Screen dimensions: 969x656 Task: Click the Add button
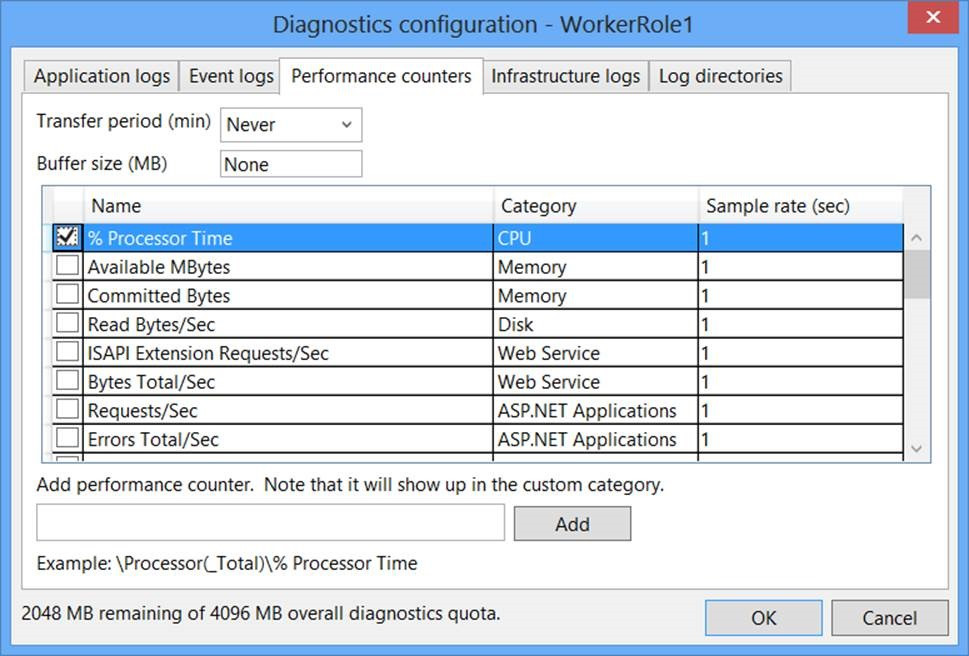(572, 524)
